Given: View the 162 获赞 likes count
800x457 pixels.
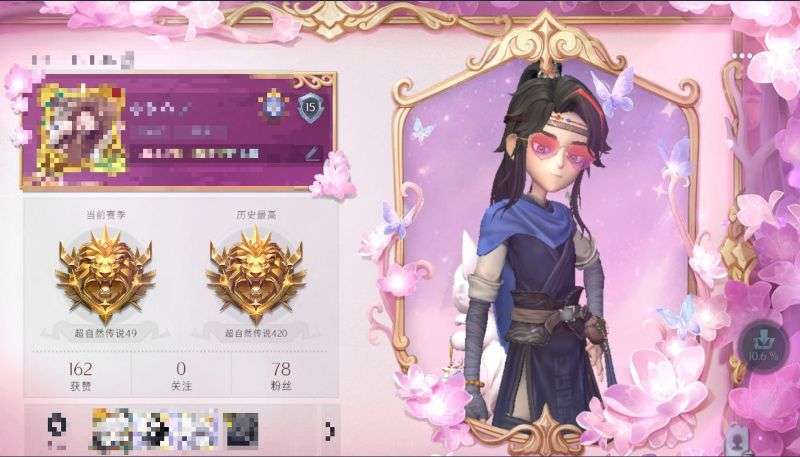Looking at the screenshot, I should point(80,376).
